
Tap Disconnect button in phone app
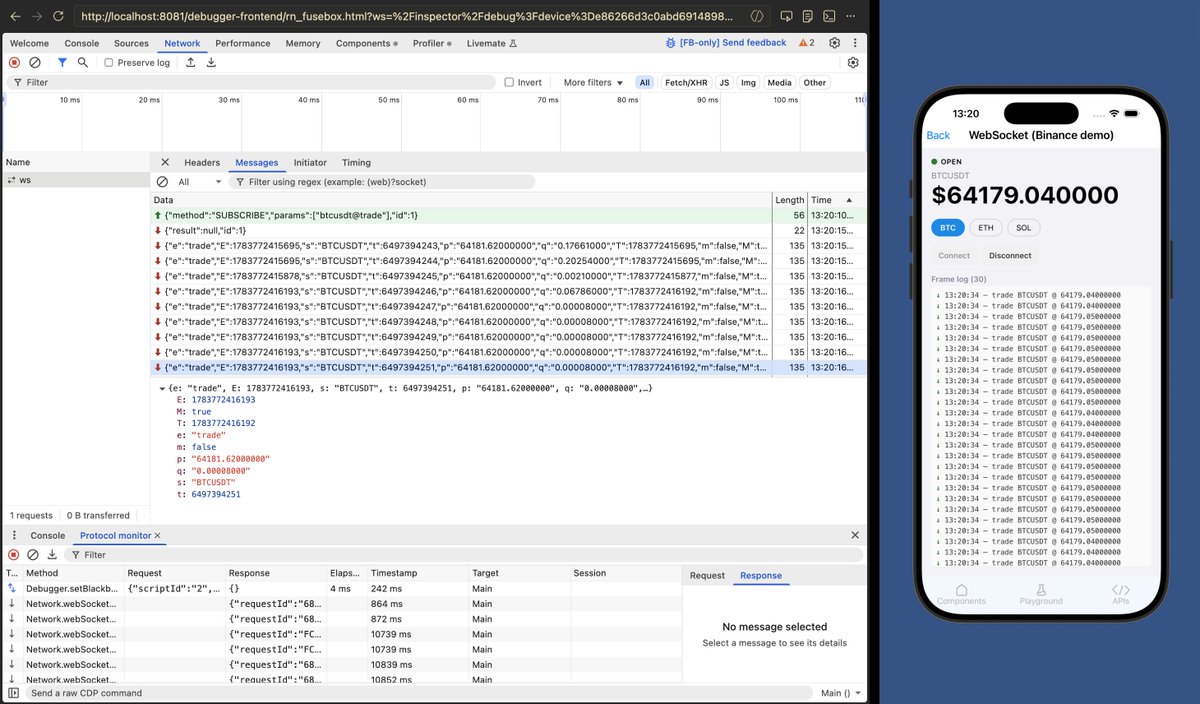[x=1010, y=255]
